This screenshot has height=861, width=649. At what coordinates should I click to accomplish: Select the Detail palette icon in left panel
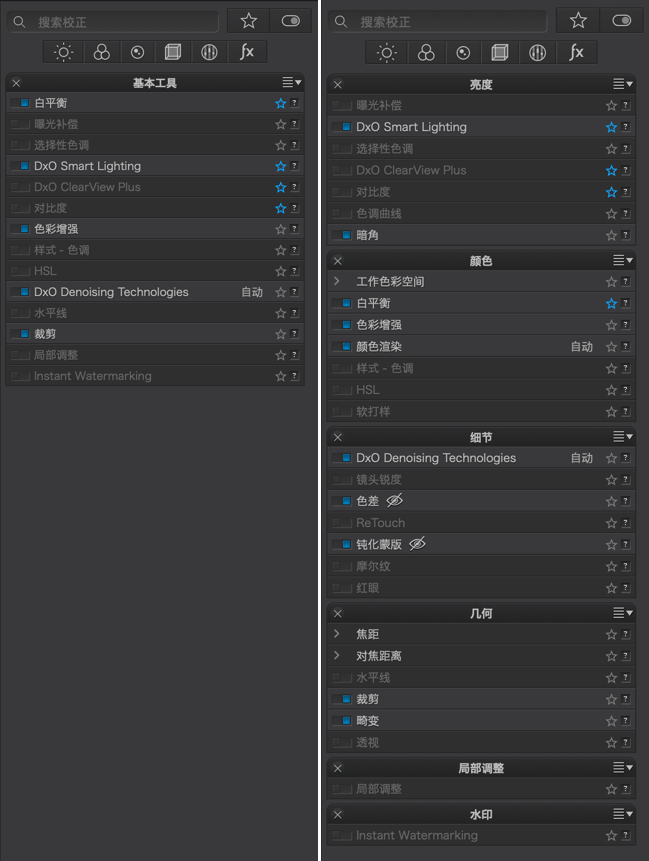(137, 52)
